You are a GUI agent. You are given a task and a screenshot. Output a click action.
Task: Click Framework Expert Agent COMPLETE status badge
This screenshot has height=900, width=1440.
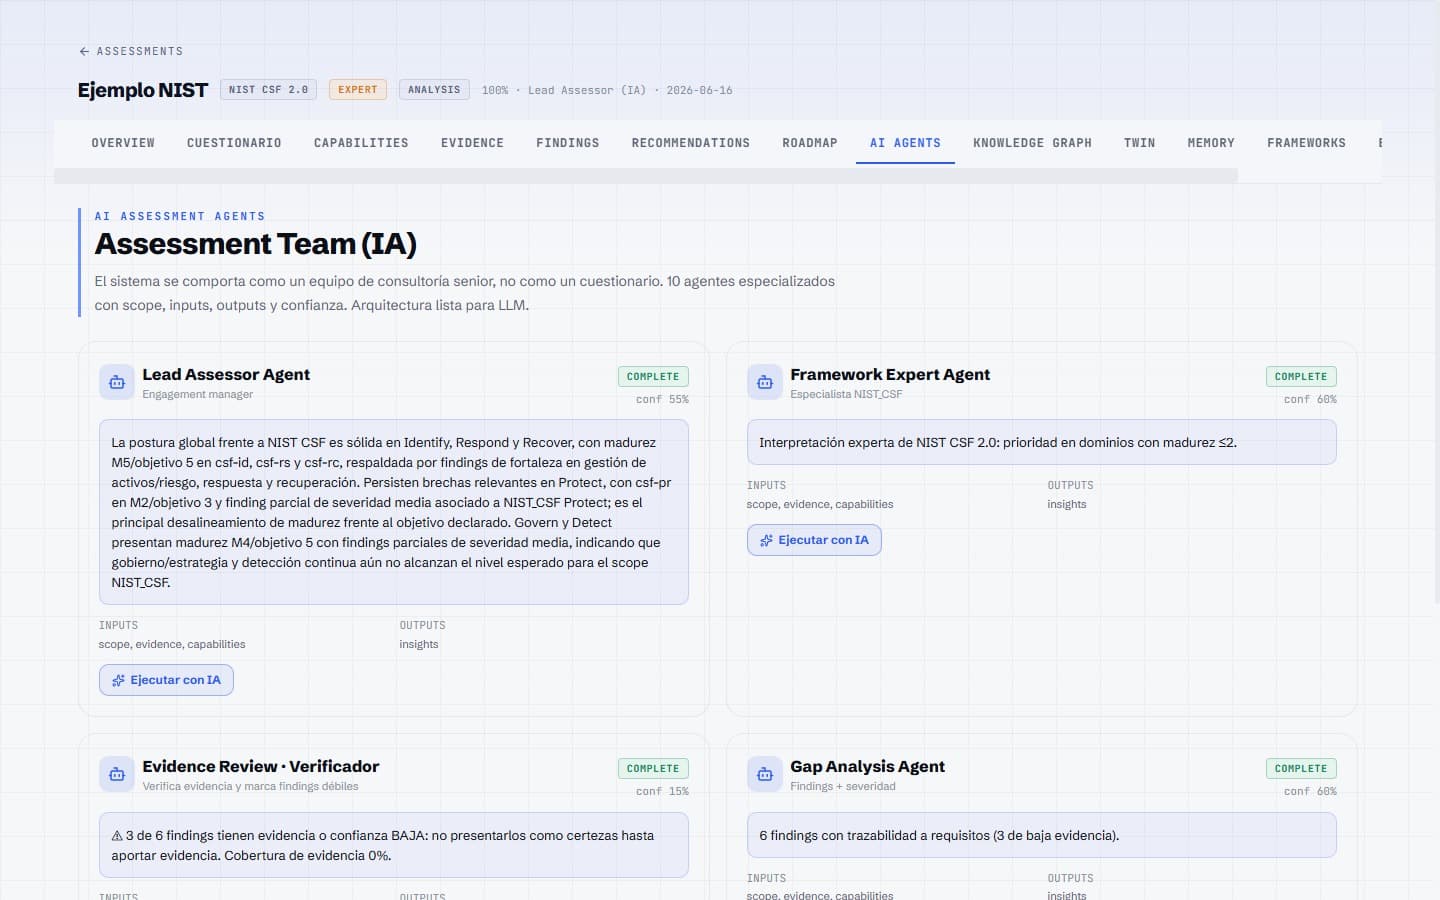click(1301, 377)
